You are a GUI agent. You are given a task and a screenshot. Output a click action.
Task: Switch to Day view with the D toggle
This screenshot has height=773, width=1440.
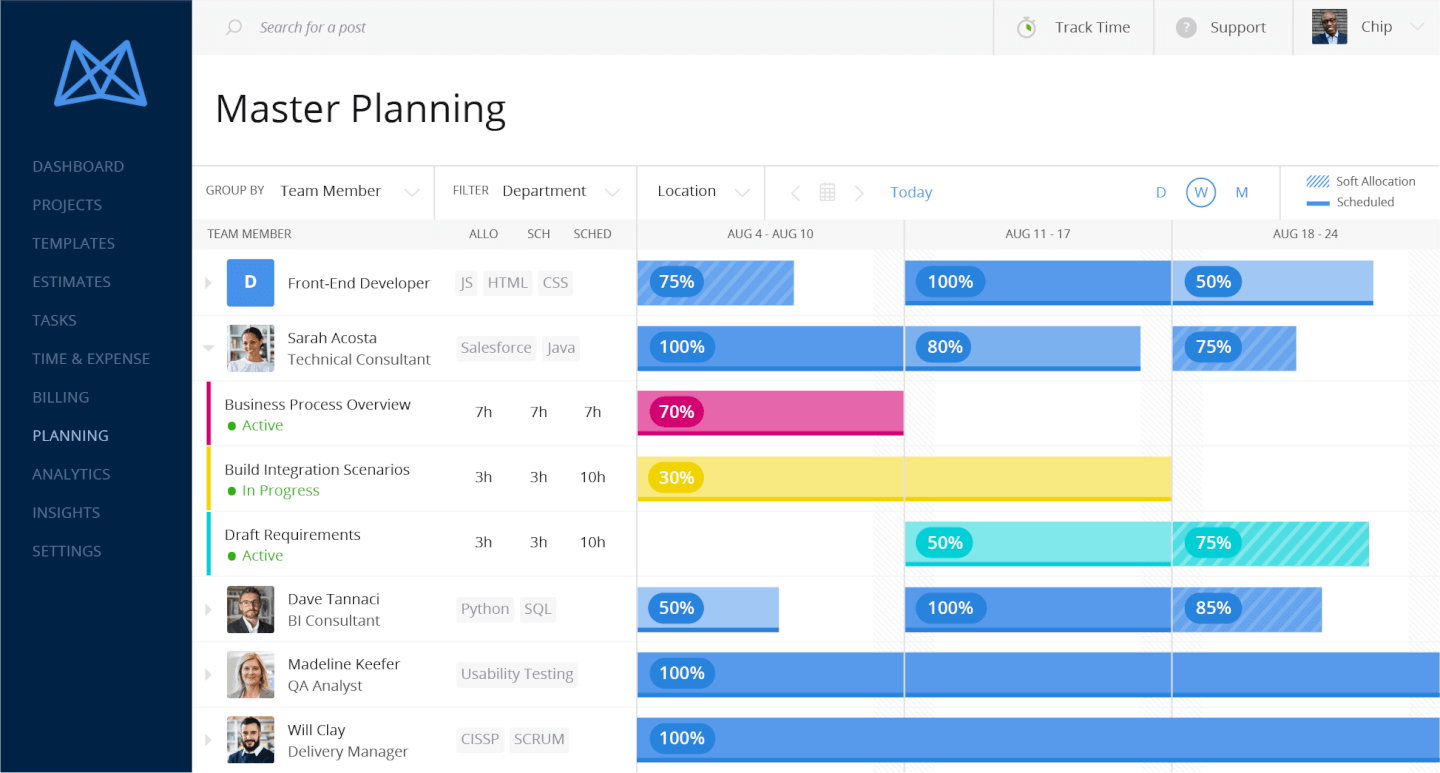click(x=1160, y=192)
